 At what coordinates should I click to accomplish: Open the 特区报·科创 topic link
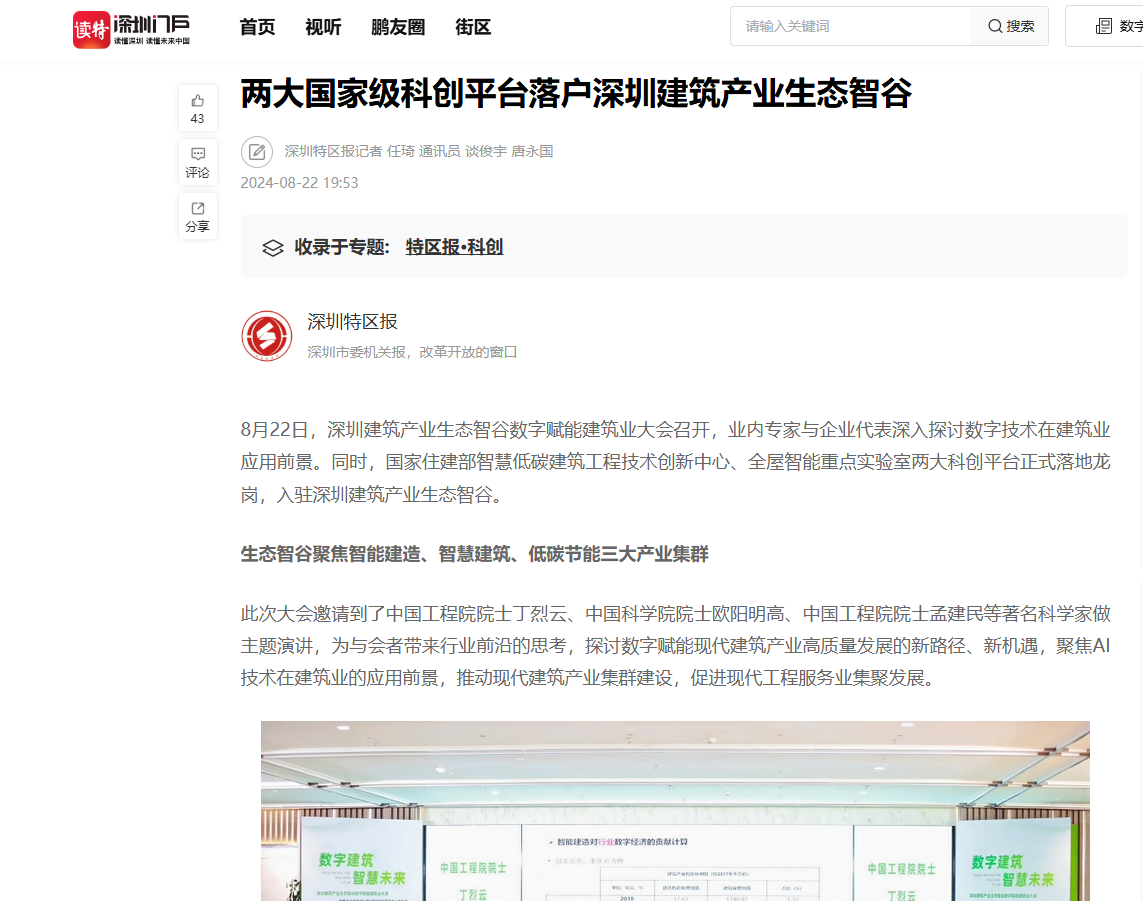tap(453, 246)
